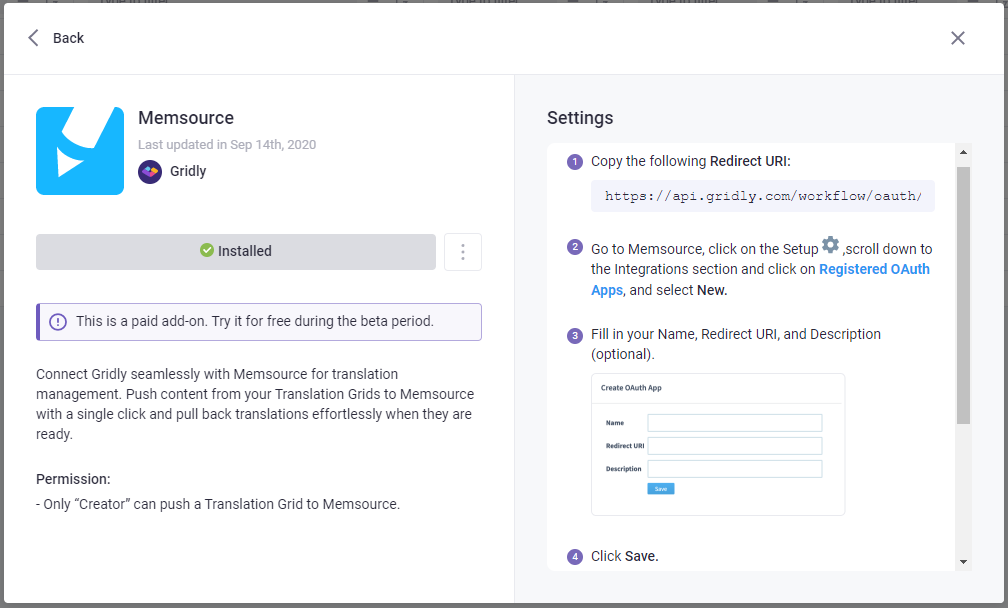Click the step 1 number badge
Viewport: 1008px width, 608px height.
(575, 162)
